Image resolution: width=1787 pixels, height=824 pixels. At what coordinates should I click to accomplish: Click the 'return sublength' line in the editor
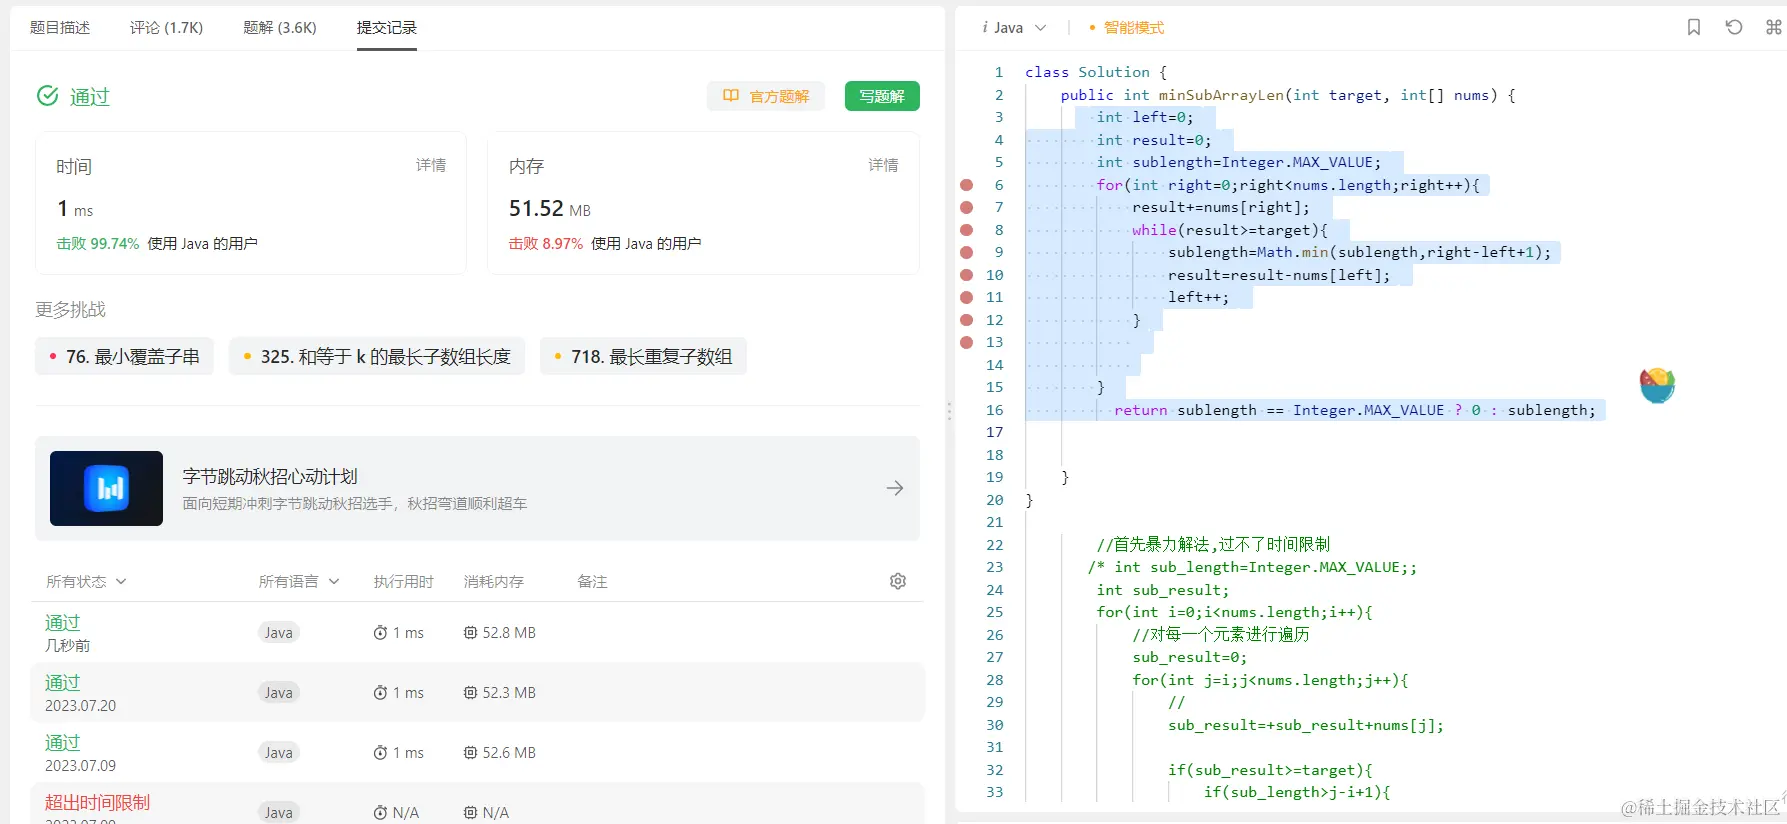[x=1355, y=410]
